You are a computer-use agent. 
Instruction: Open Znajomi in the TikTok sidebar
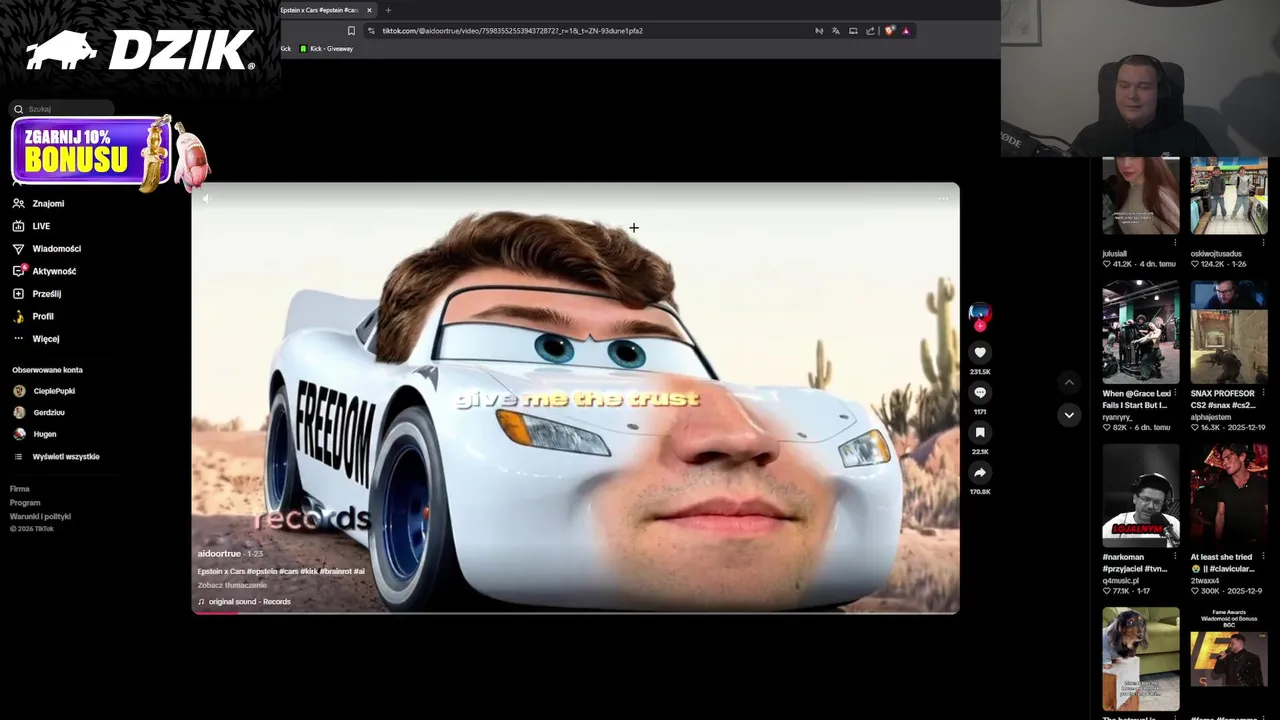click(x=39, y=203)
